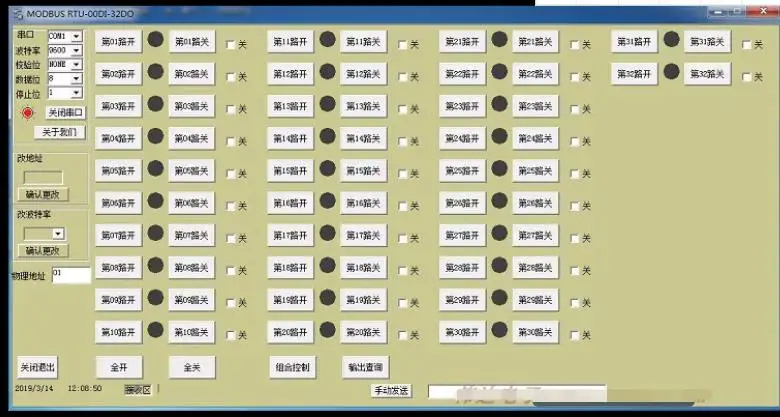Viewport: 780px width, 417px height.
Task: Click the 输出查询 output query button
Action: (366, 367)
